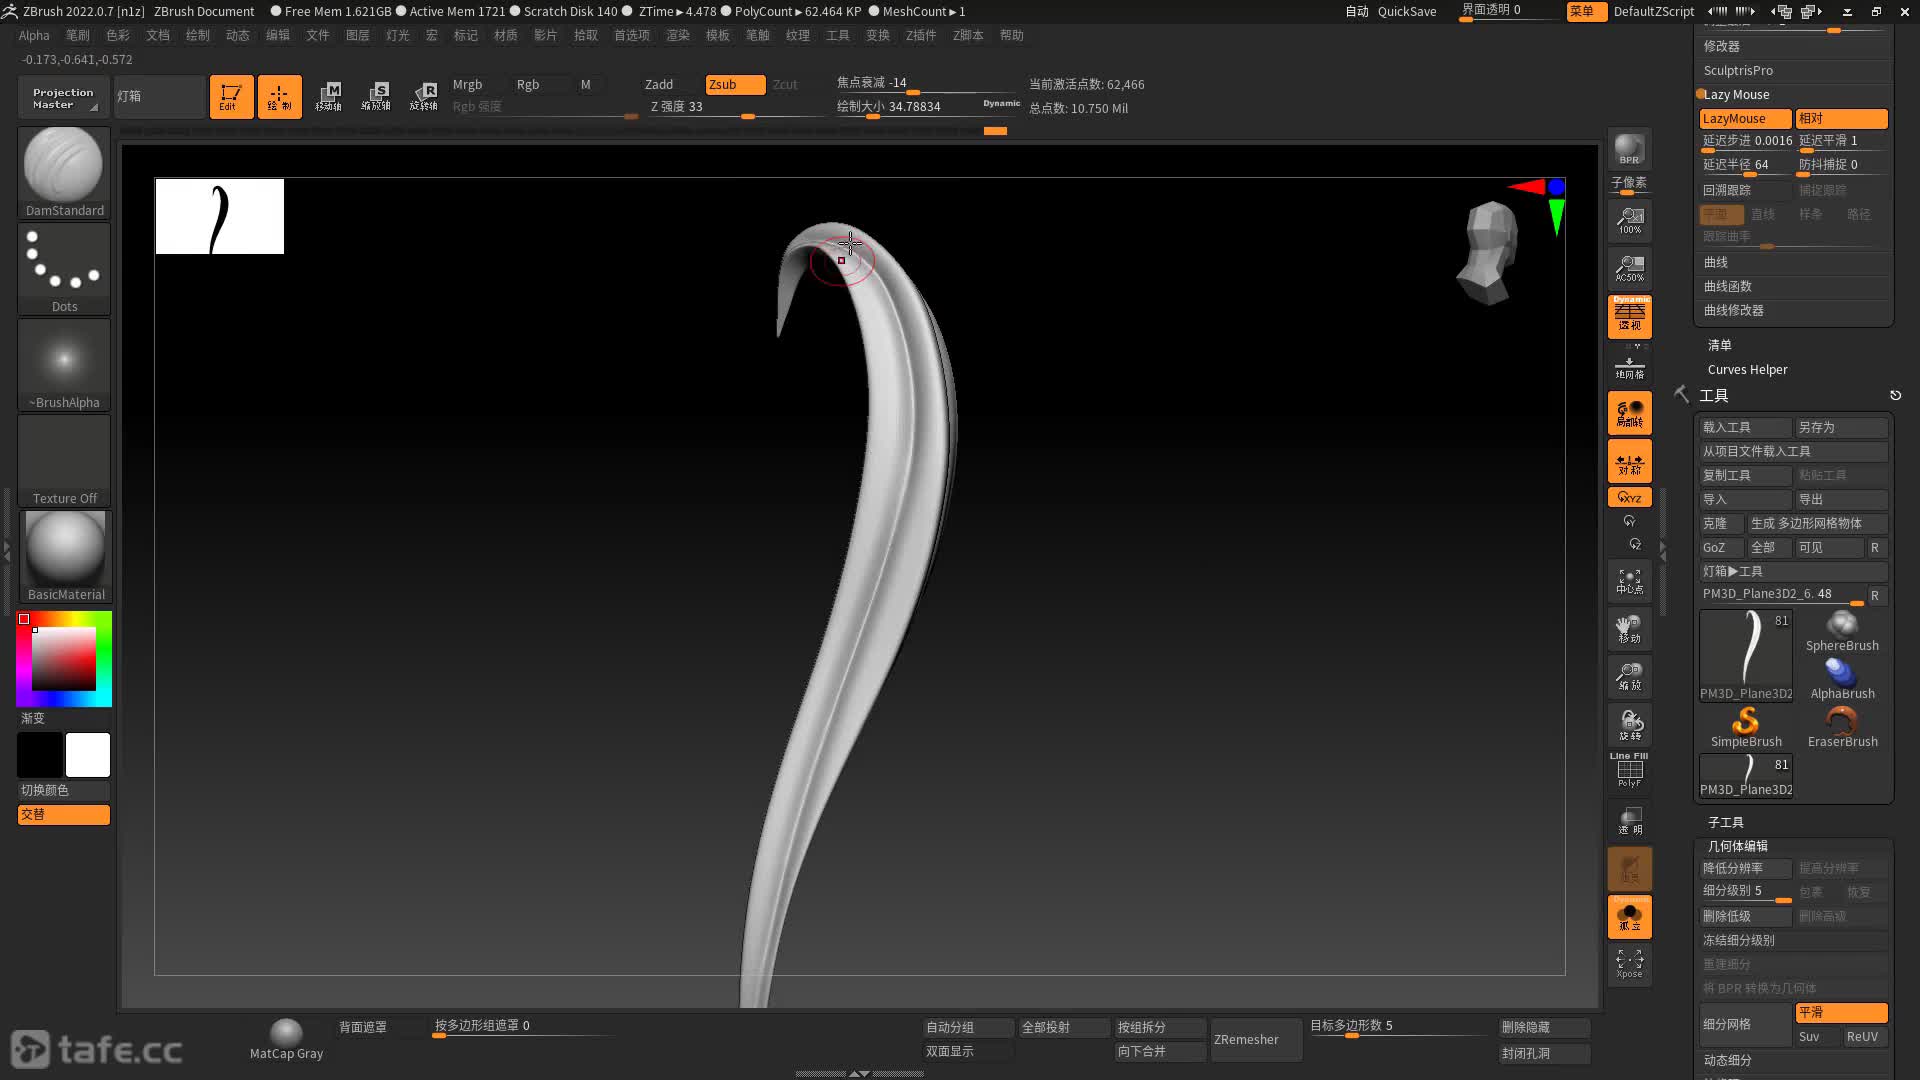This screenshot has height=1080, width=1920.
Task: Click the BPR render icon
Action: [x=1629, y=149]
